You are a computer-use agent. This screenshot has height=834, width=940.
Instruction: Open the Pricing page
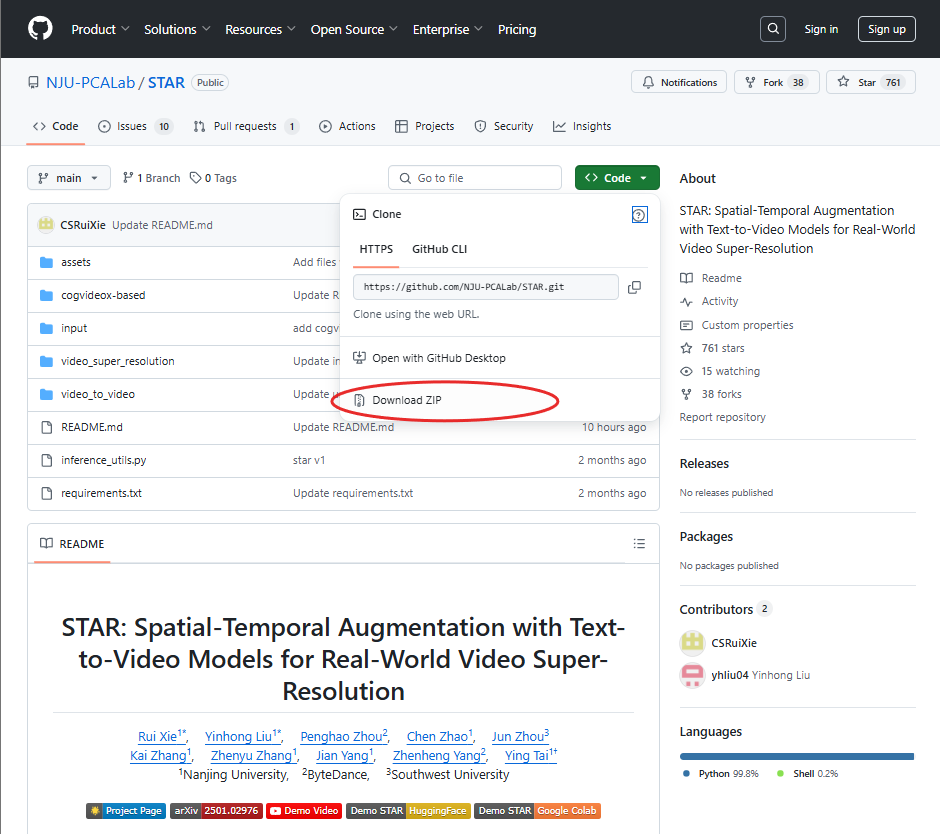click(517, 29)
